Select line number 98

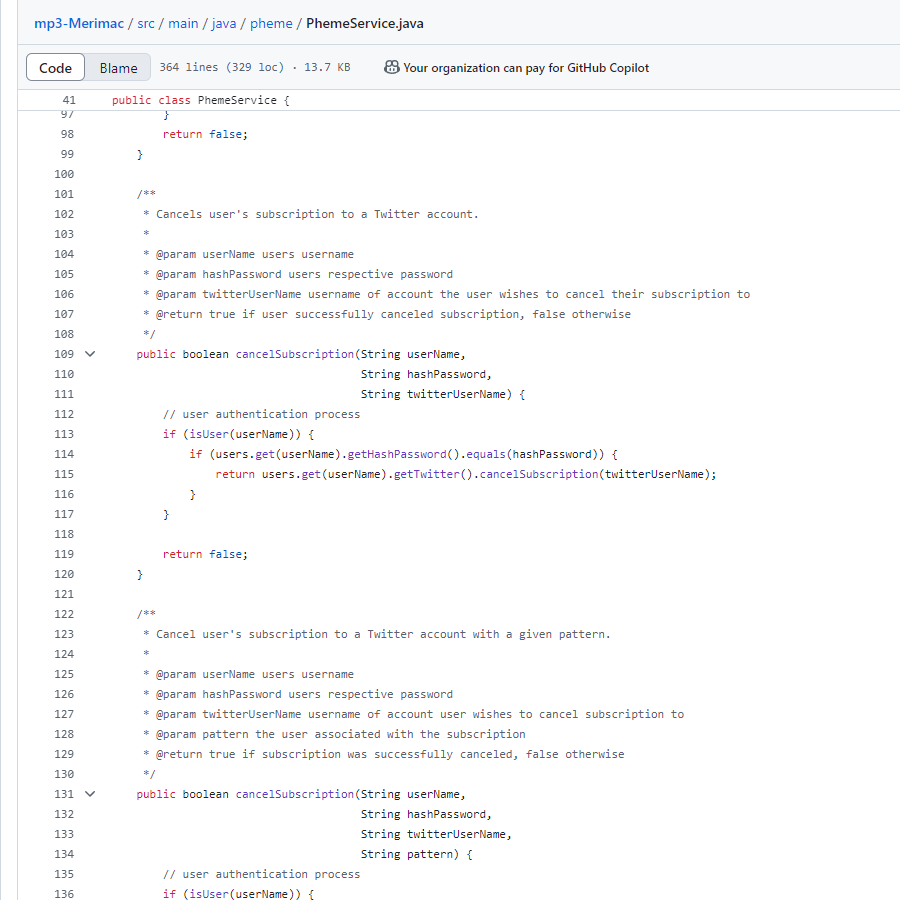click(67, 134)
